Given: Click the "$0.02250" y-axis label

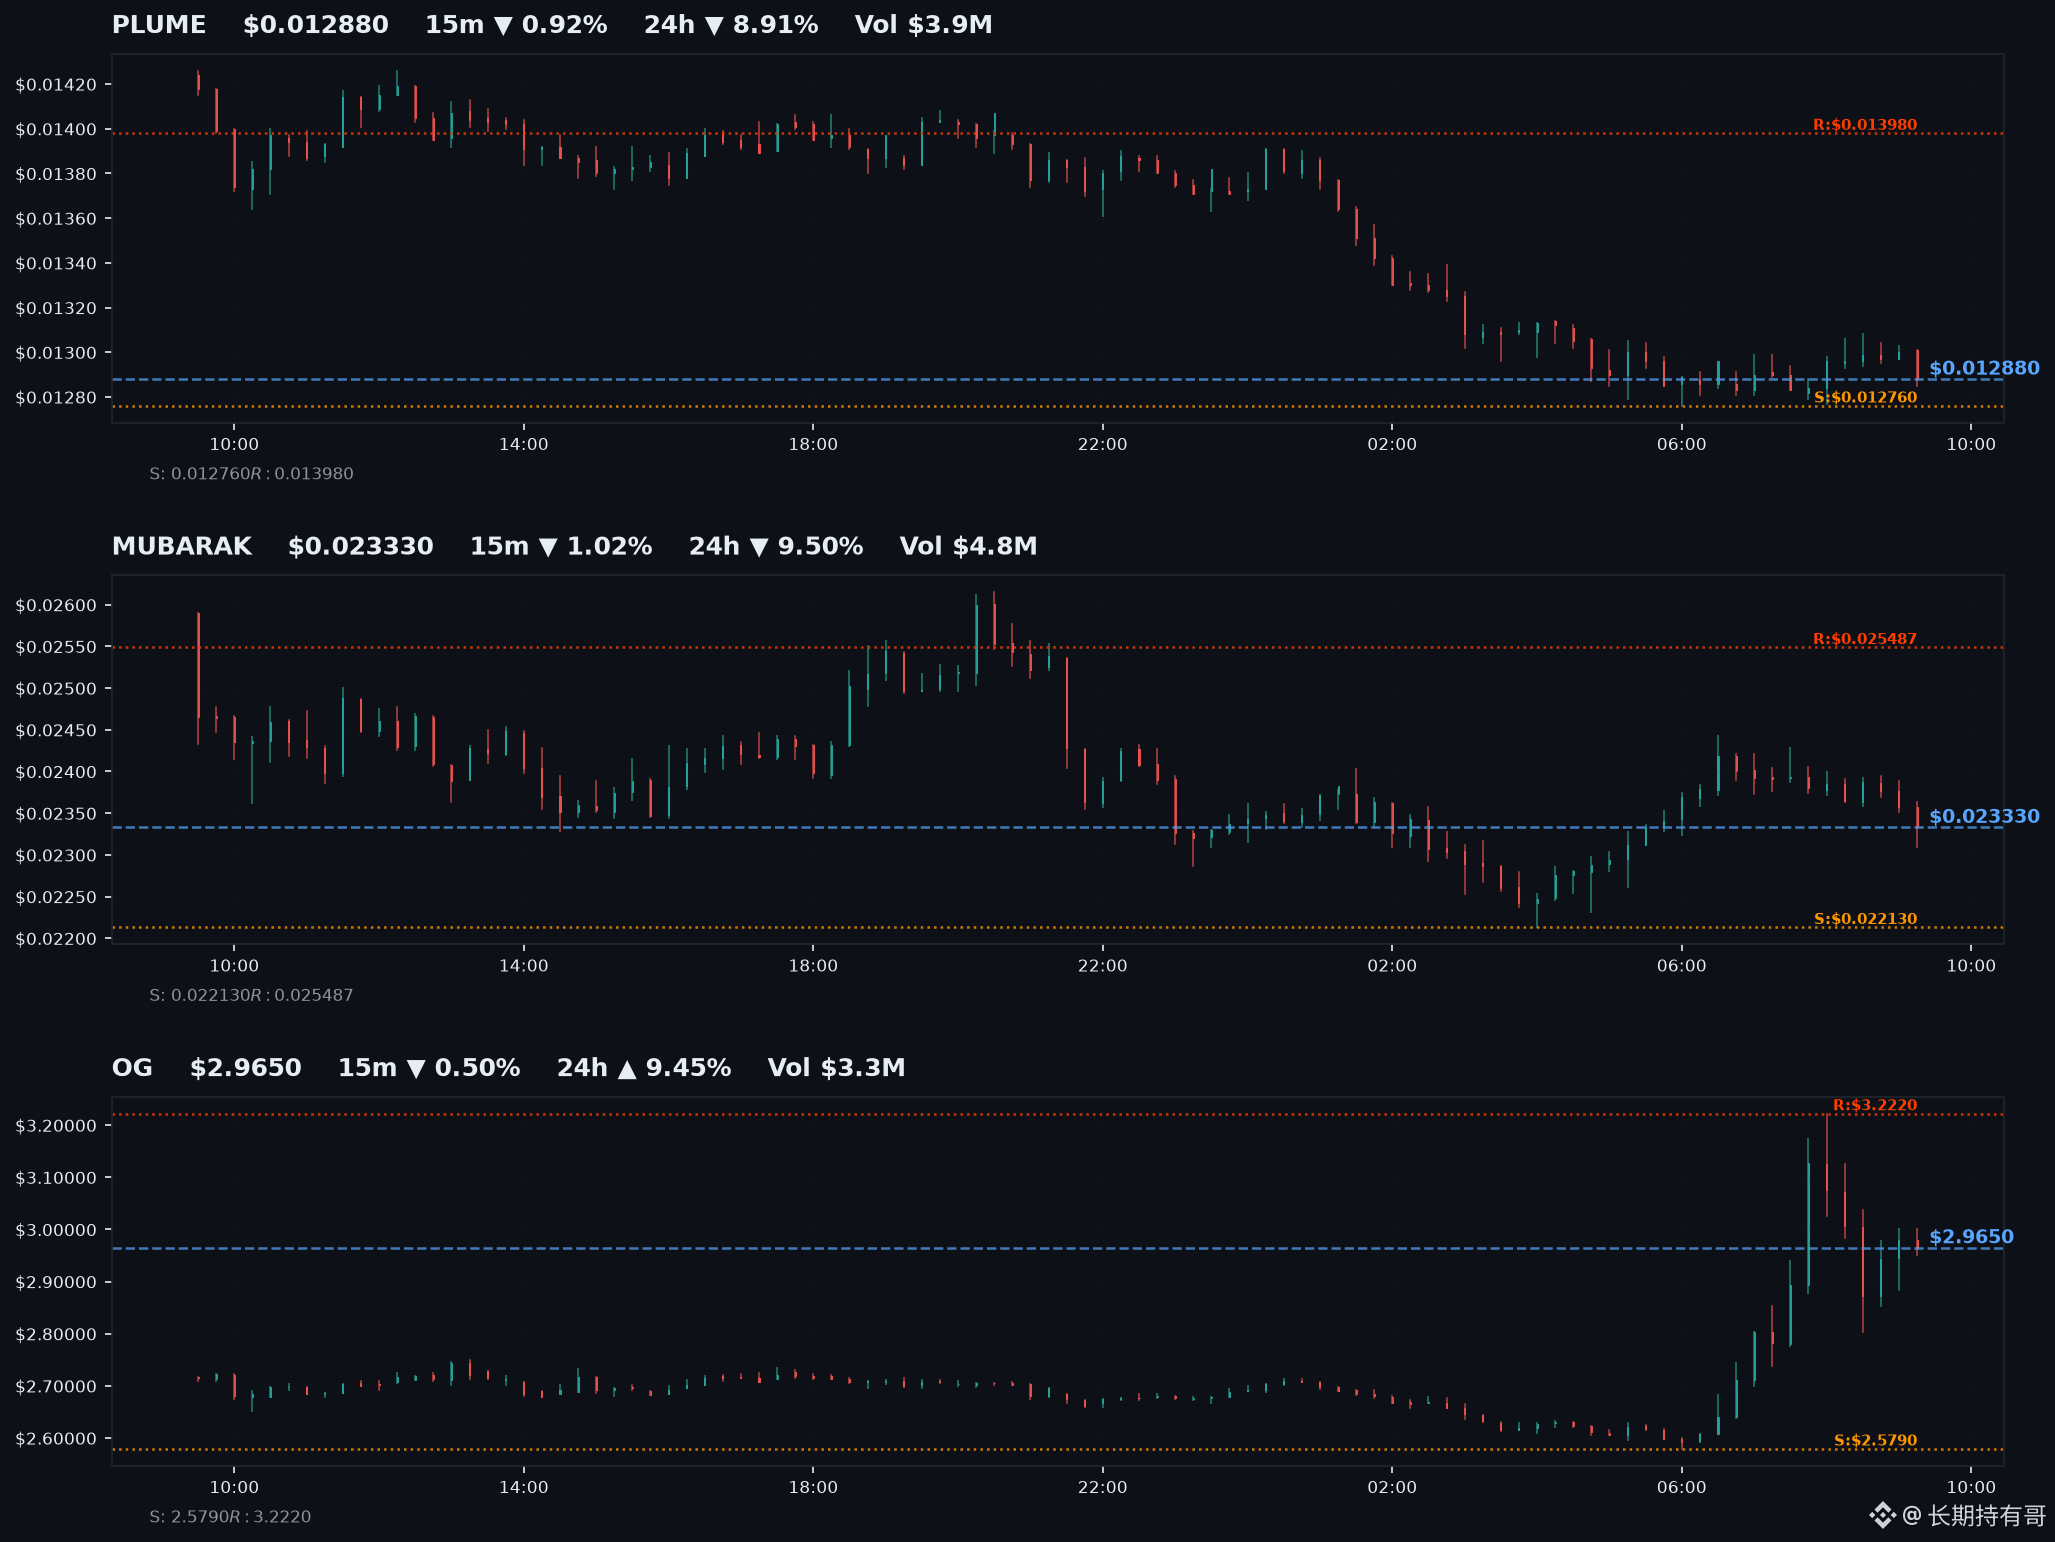Looking at the screenshot, I should [x=56, y=898].
